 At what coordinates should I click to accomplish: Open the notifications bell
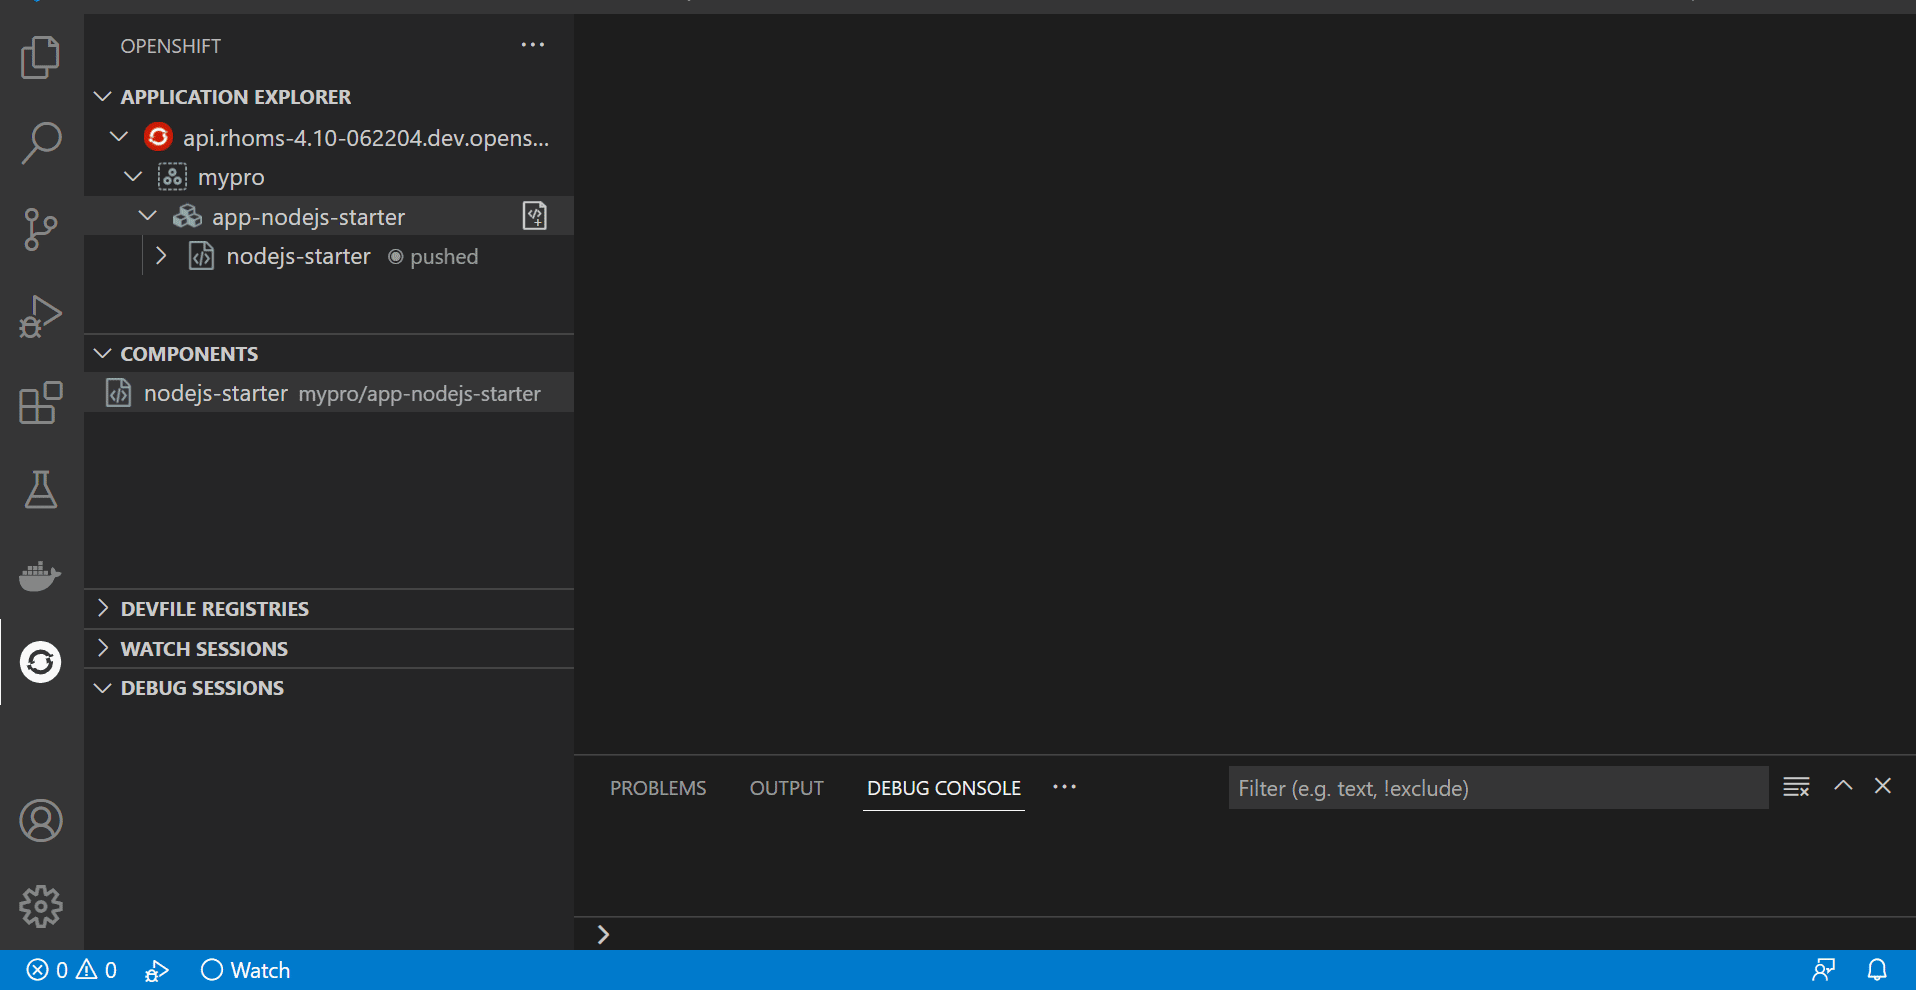pos(1877,970)
